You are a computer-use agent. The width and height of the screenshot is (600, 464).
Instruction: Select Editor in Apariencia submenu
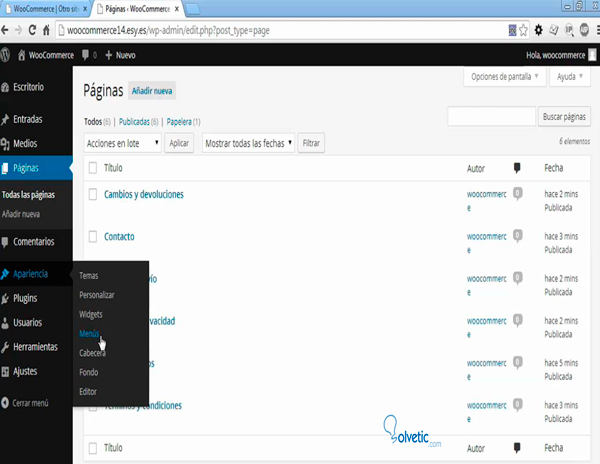[x=88, y=392]
